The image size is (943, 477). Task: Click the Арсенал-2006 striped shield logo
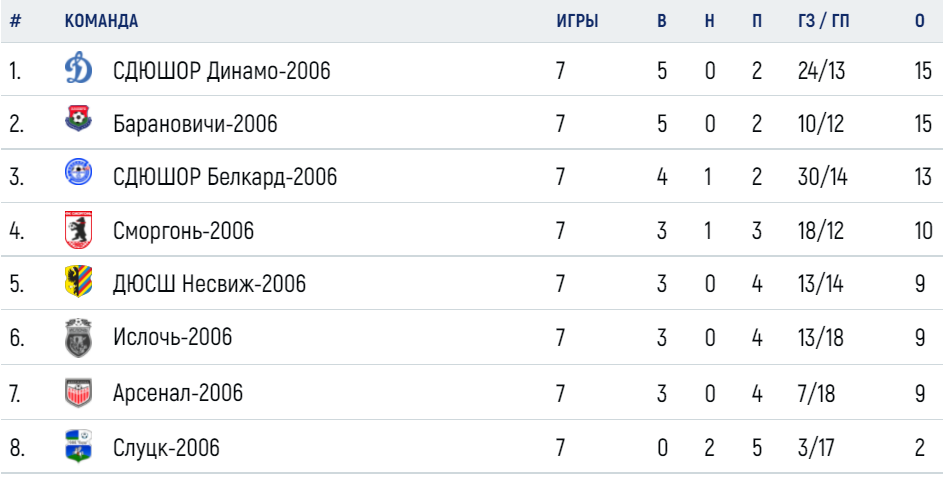[x=78, y=393]
